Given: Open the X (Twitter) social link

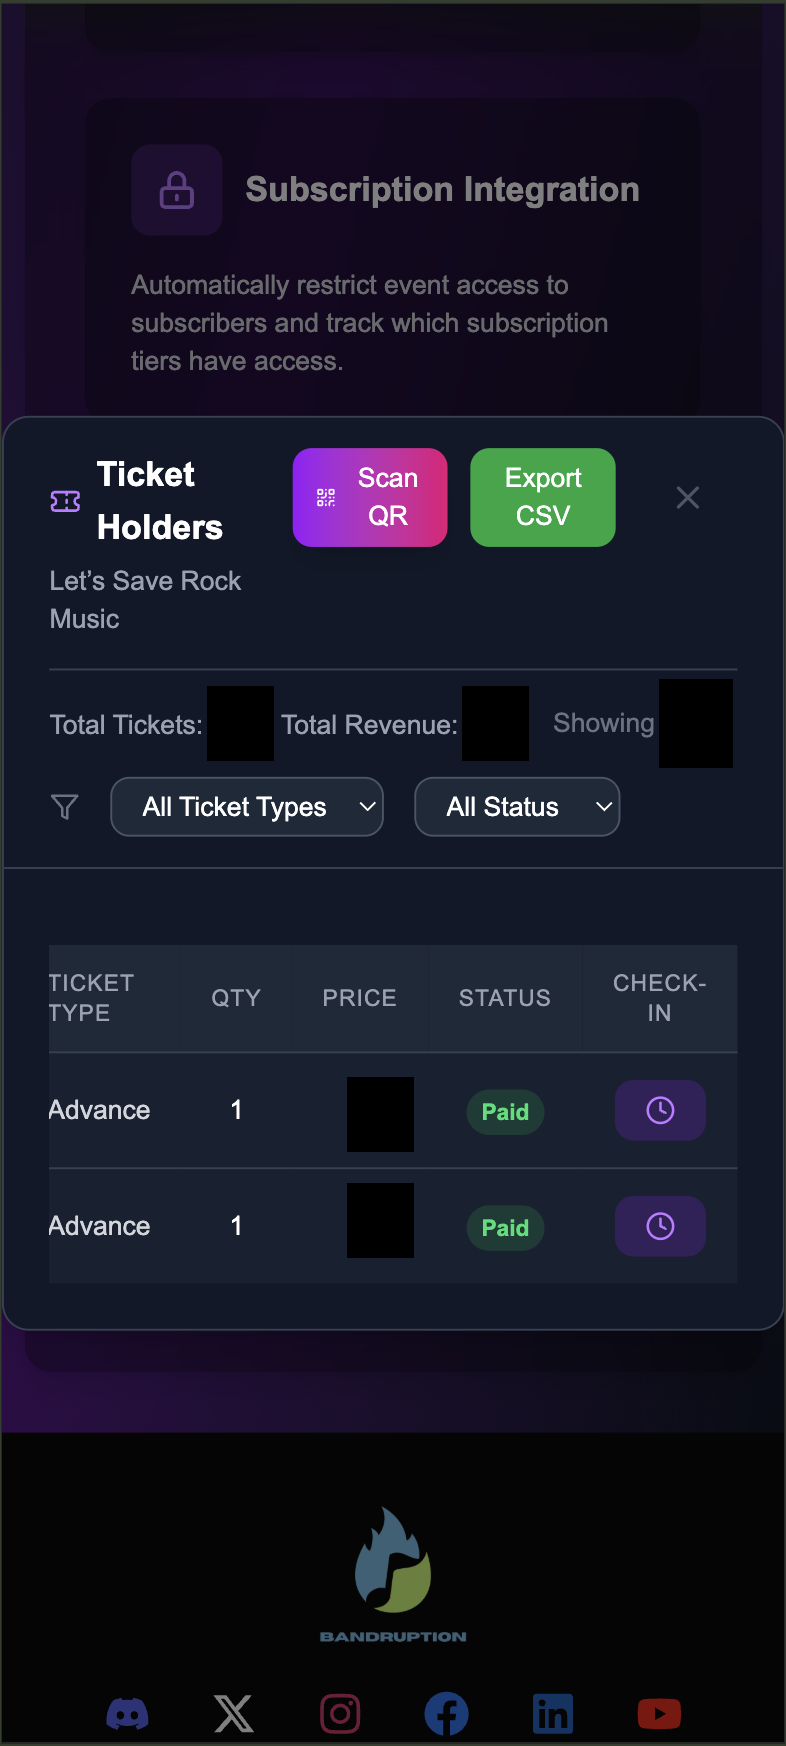Looking at the screenshot, I should click(x=234, y=1714).
